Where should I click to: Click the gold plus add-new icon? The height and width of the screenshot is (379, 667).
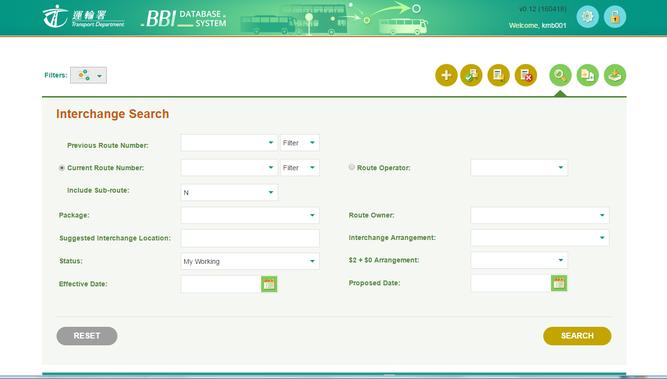446,75
